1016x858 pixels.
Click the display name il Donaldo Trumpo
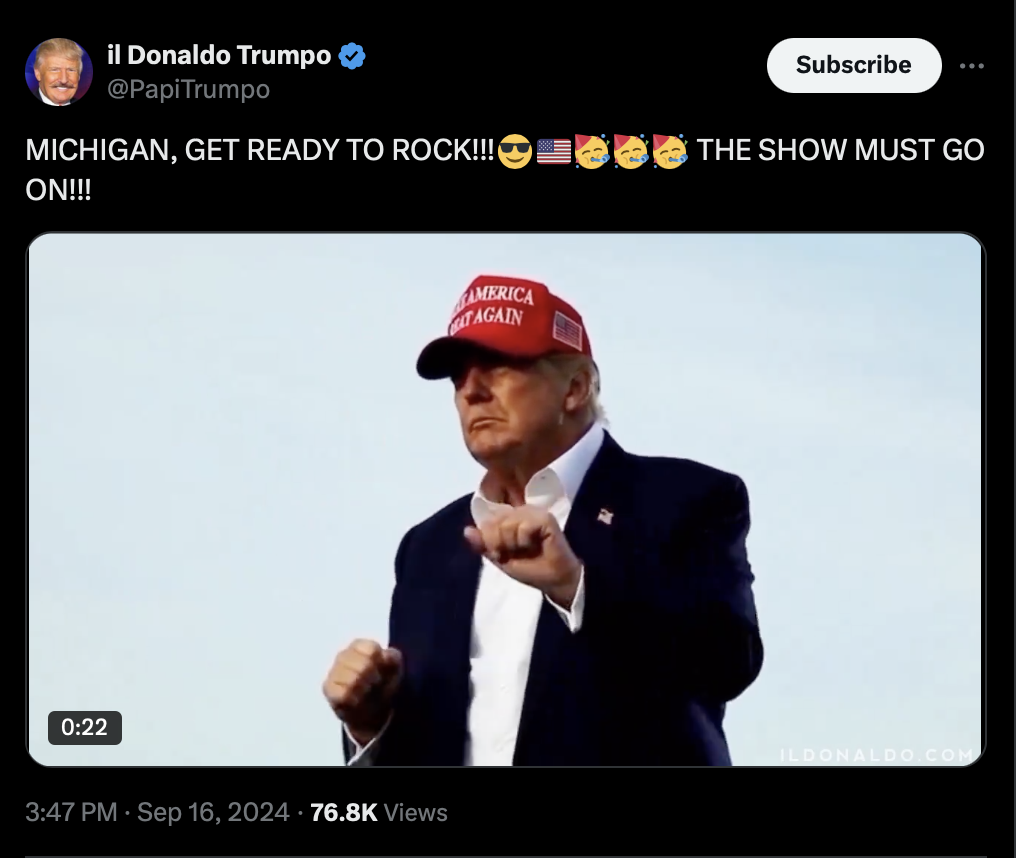tap(219, 55)
